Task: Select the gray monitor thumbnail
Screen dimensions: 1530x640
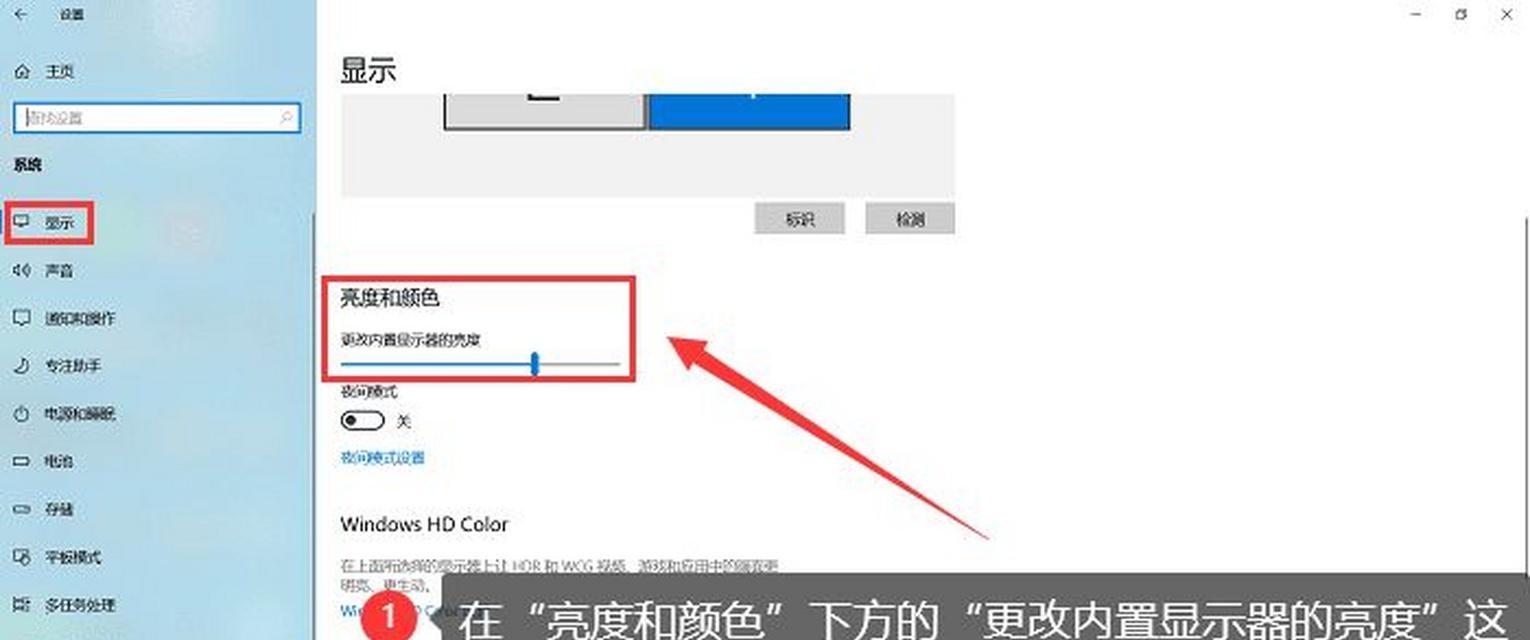Action: [545, 111]
